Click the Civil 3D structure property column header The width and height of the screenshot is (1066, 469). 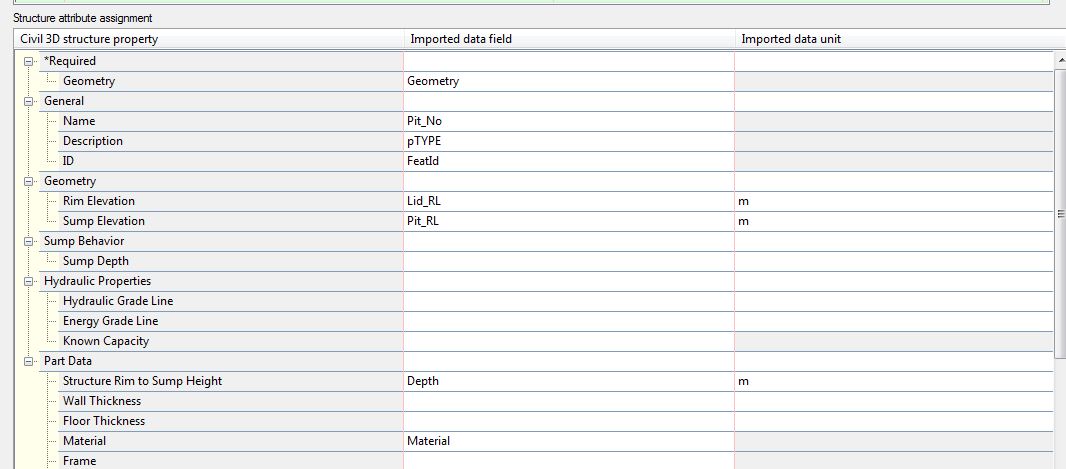coord(209,39)
